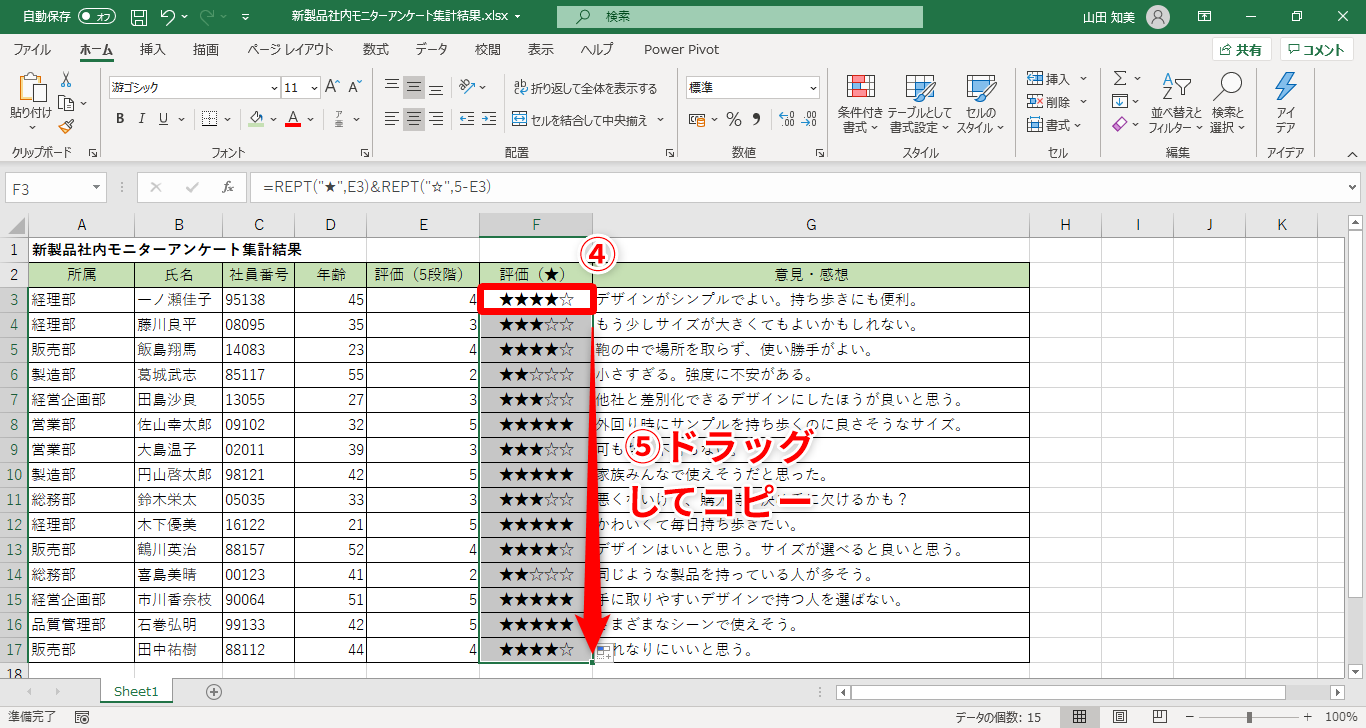Increase decimal places

pyautogui.click(x=786, y=120)
